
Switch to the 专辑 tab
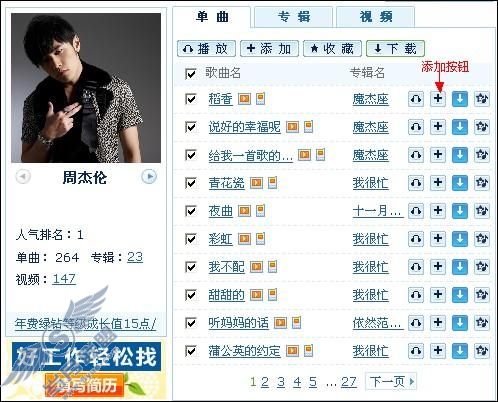pyautogui.click(x=294, y=17)
